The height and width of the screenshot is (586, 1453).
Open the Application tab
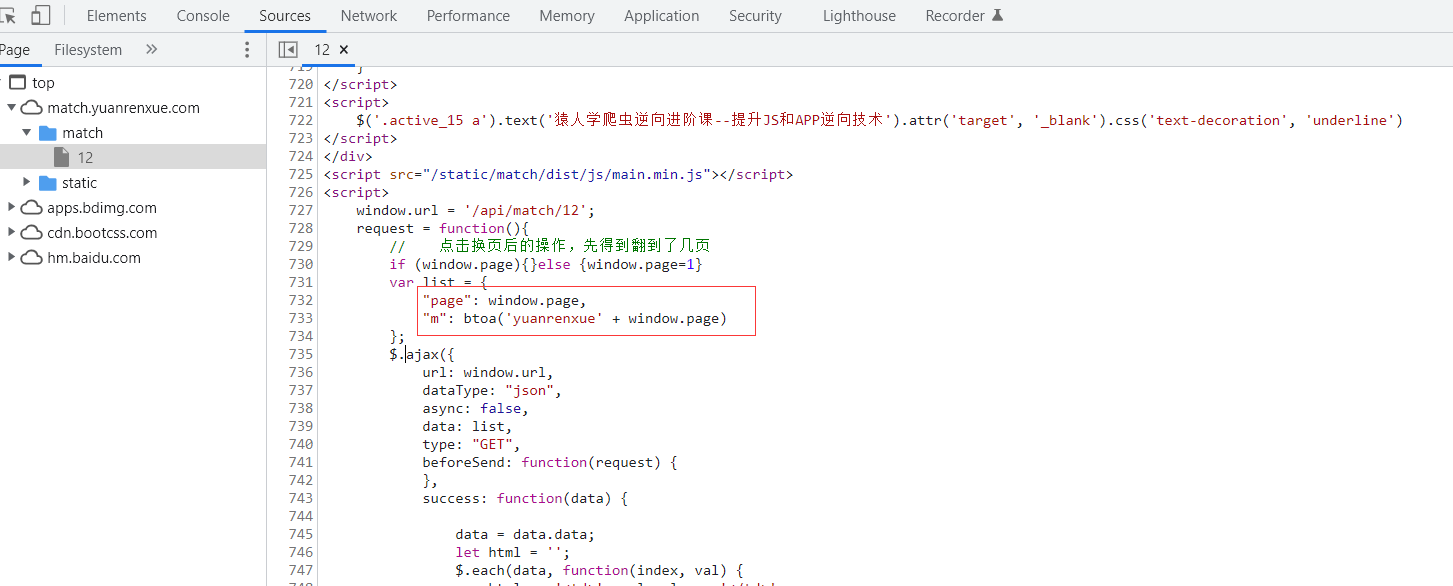[662, 16]
